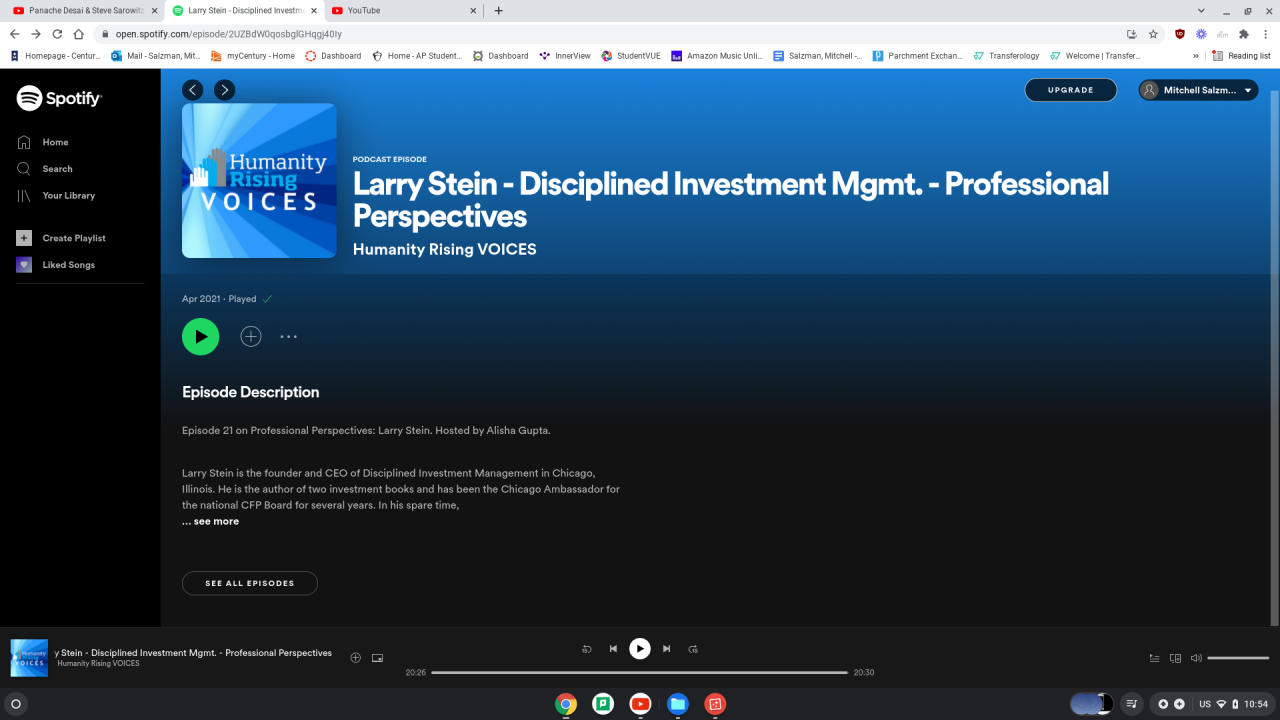This screenshot has width=1280, height=720.
Task: Expand hidden bookmarks with double chevron
Action: pos(1195,56)
